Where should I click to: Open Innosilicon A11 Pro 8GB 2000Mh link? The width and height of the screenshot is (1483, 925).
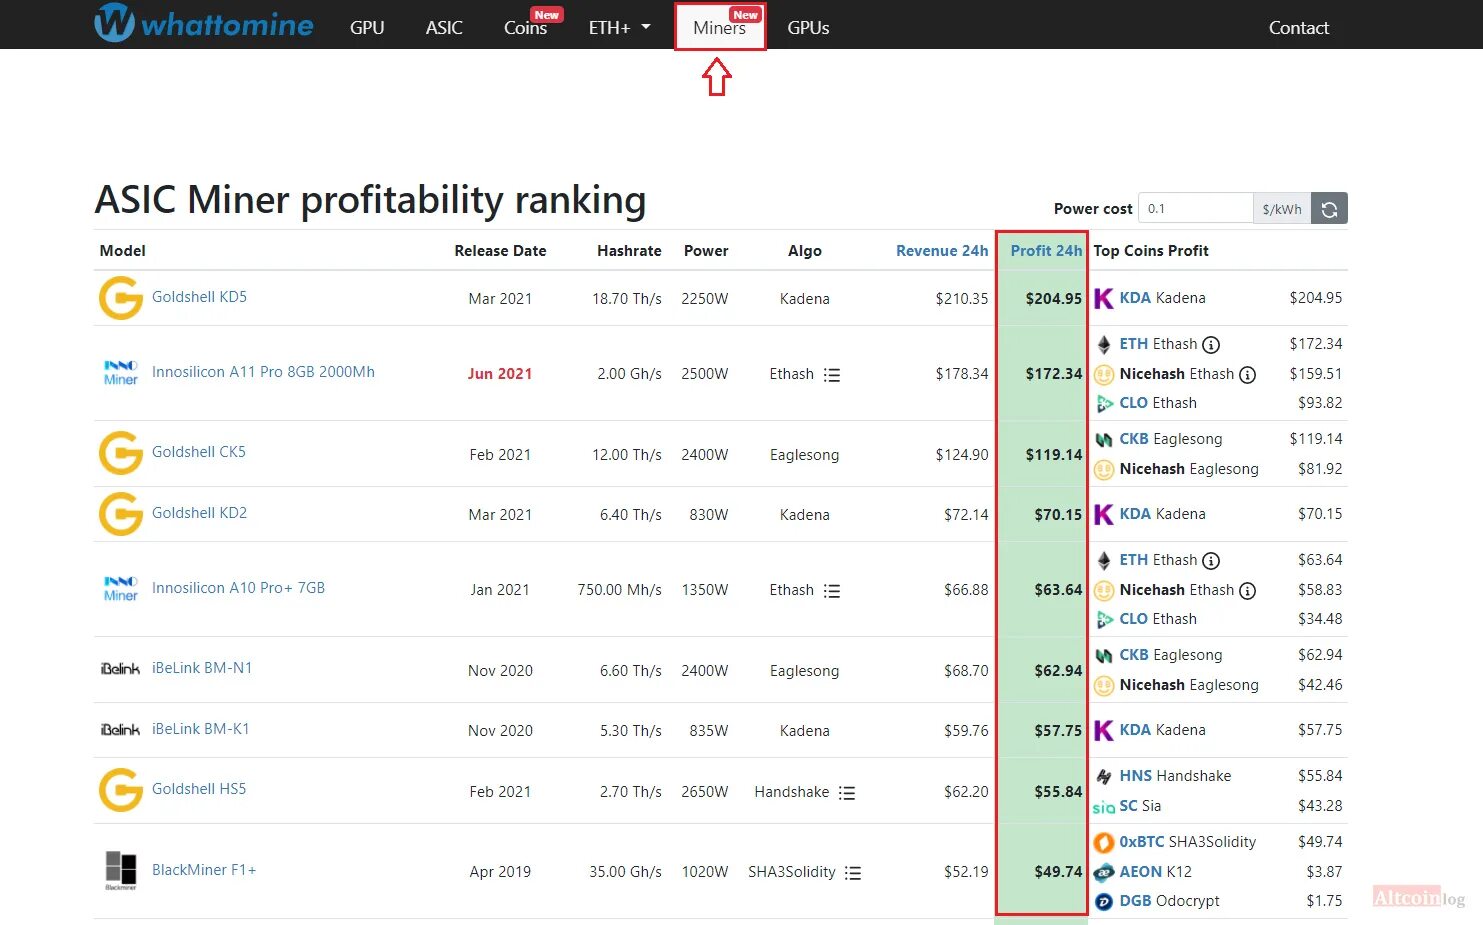[x=263, y=372]
